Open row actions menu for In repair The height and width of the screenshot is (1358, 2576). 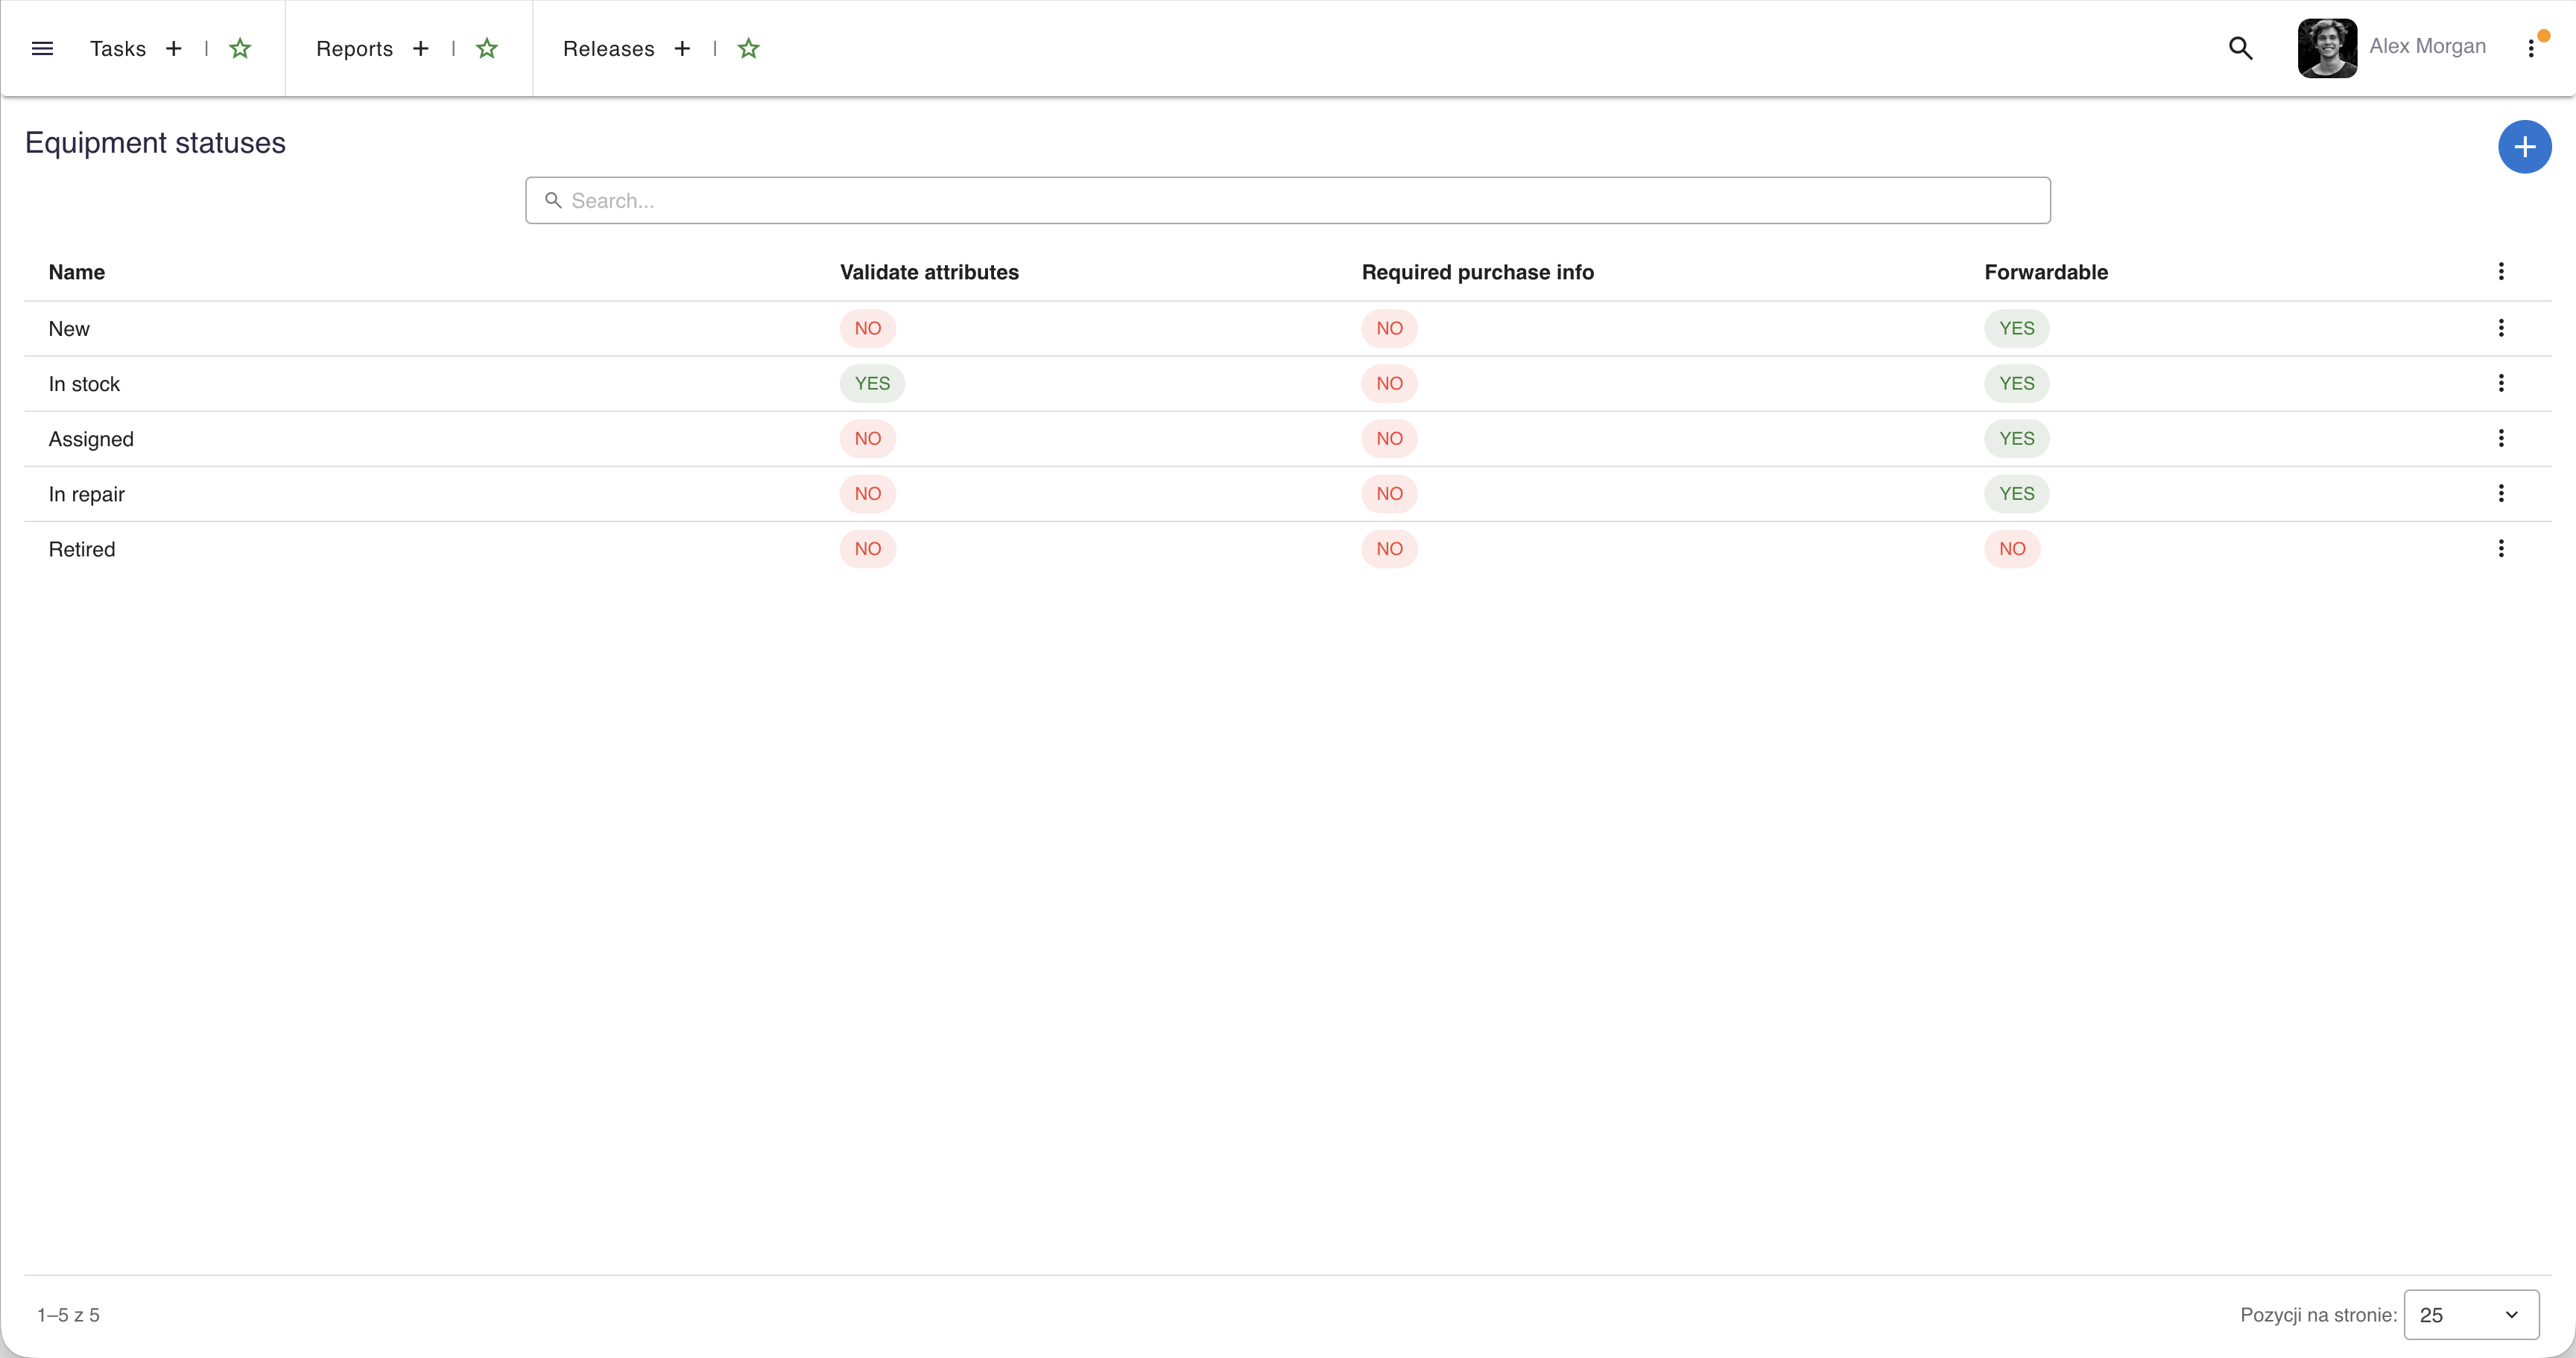[x=2500, y=493]
